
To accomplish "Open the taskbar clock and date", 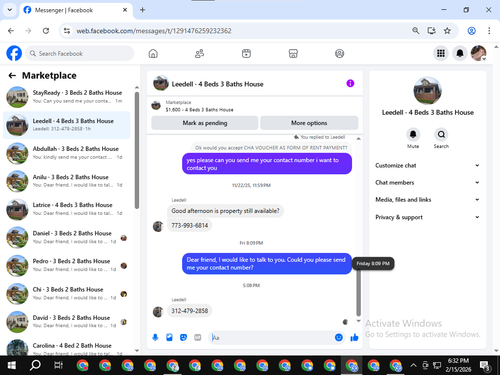I will (x=458, y=365).
